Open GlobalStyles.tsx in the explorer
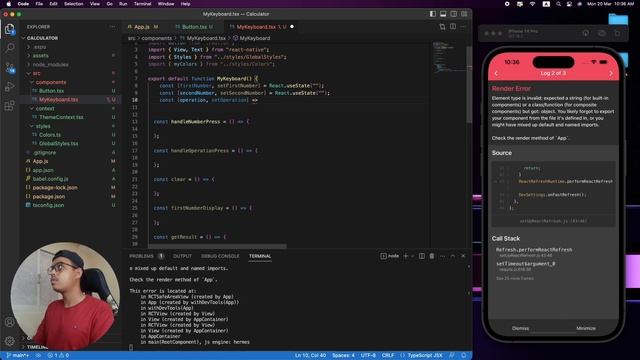This screenshot has width=640, height=360. (x=58, y=144)
